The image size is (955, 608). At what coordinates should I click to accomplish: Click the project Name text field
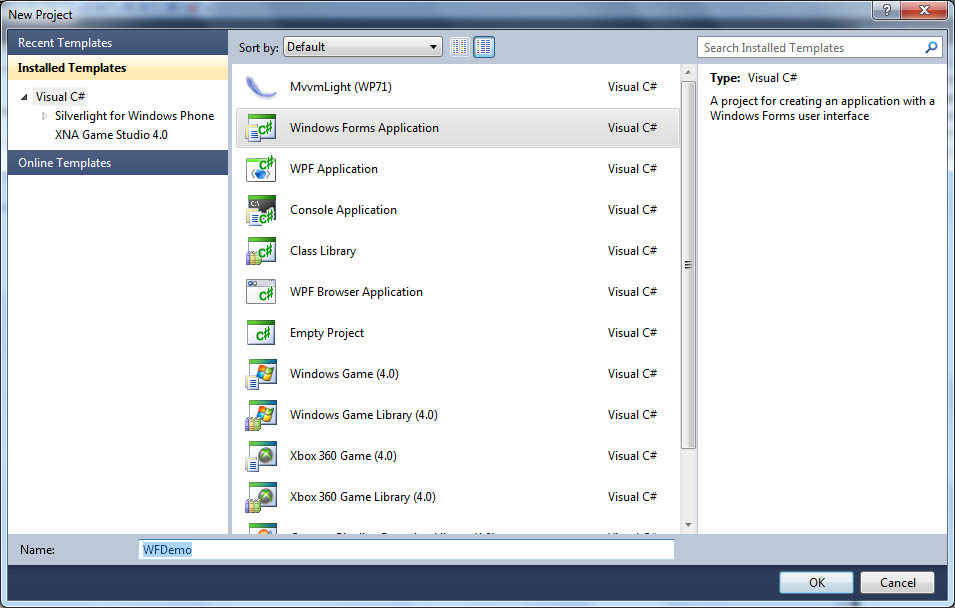[406, 550]
